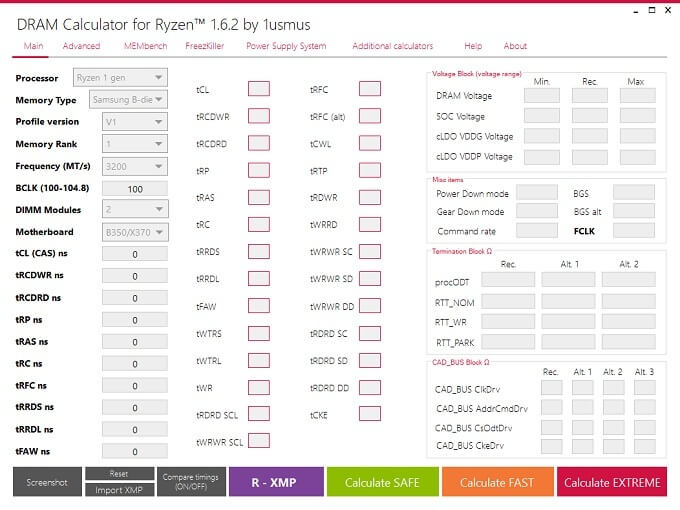This screenshot has width=680, height=510.
Task: Click the SOC Voltage Min. field
Action: 542,116
